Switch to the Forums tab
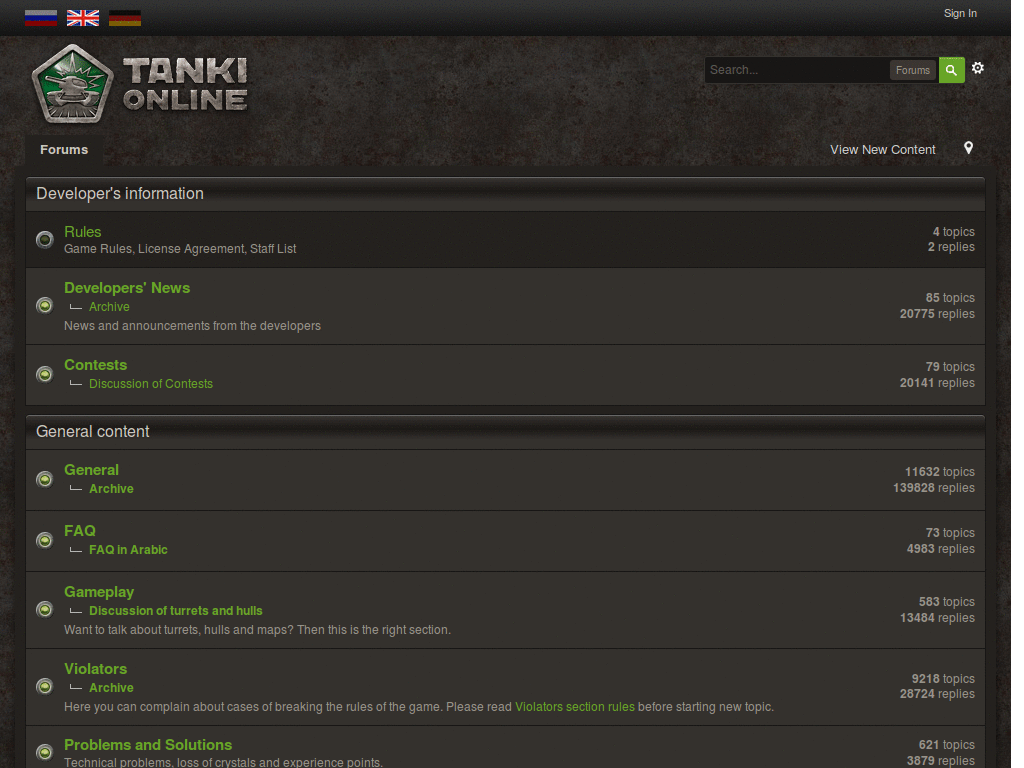The height and width of the screenshot is (768, 1024). (63, 149)
